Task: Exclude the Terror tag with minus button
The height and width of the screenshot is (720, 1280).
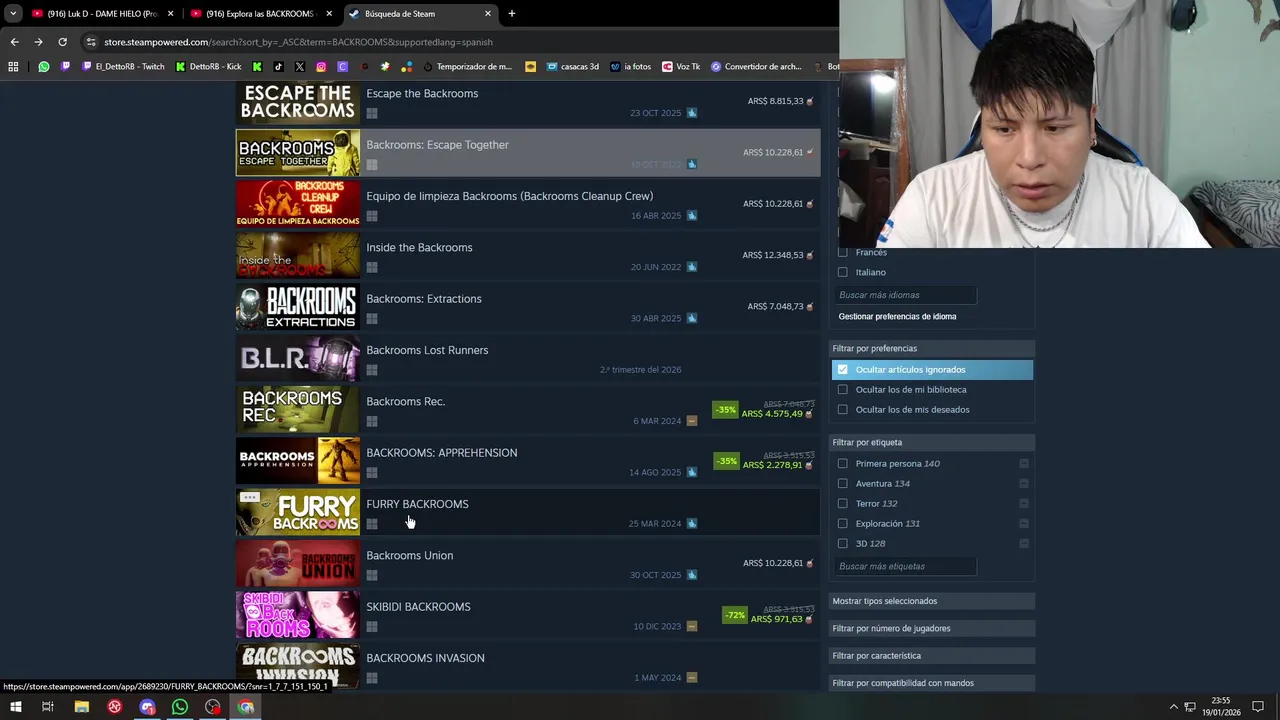Action: coord(1024,504)
